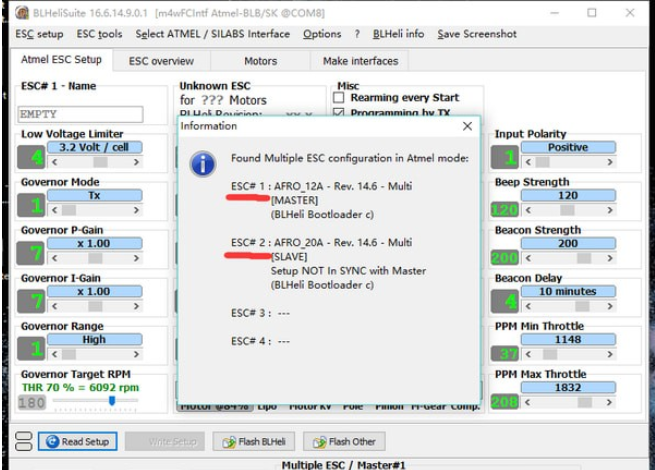Maximize the BLHeliSuite window
Image resolution: width=655 pixels, height=470 pixels.
[592, 13]
